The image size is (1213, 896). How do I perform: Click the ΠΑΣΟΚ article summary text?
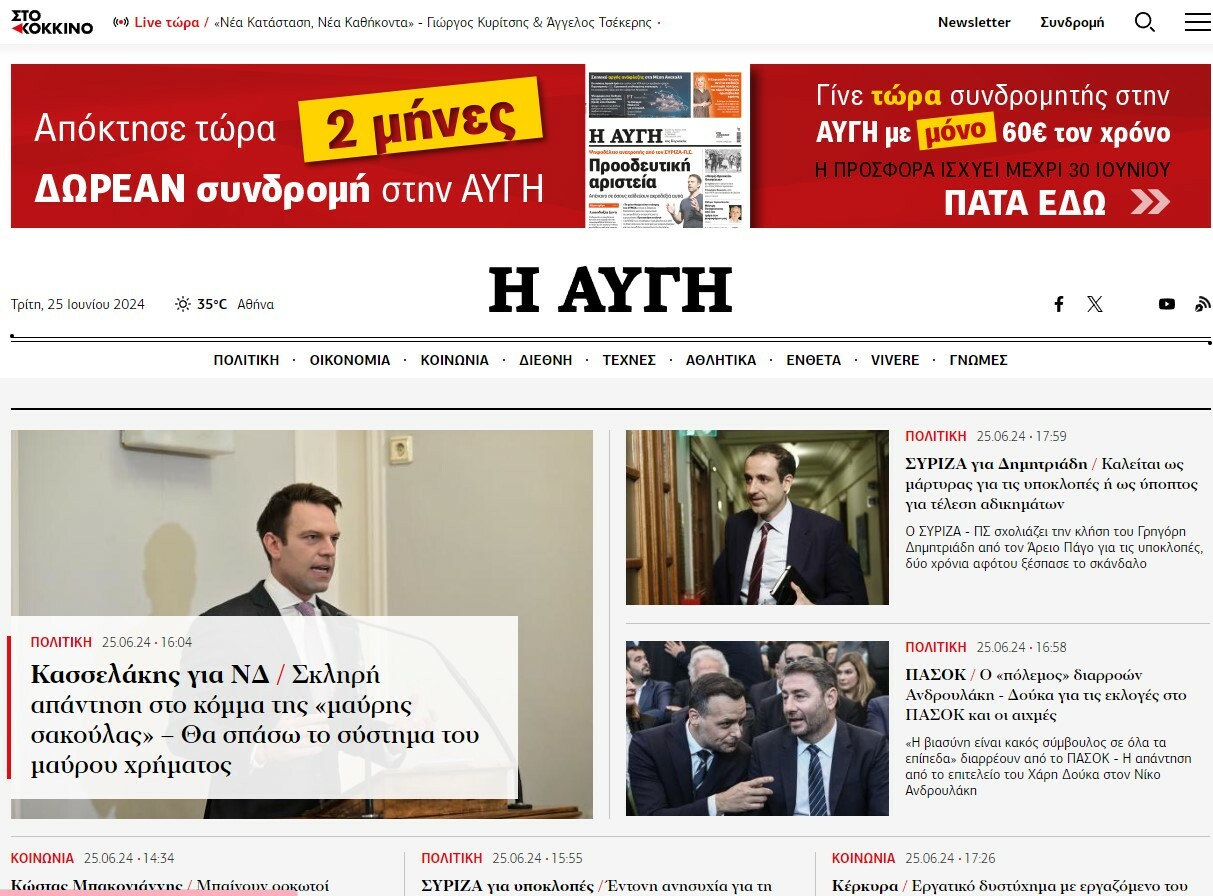(1048, 766)
